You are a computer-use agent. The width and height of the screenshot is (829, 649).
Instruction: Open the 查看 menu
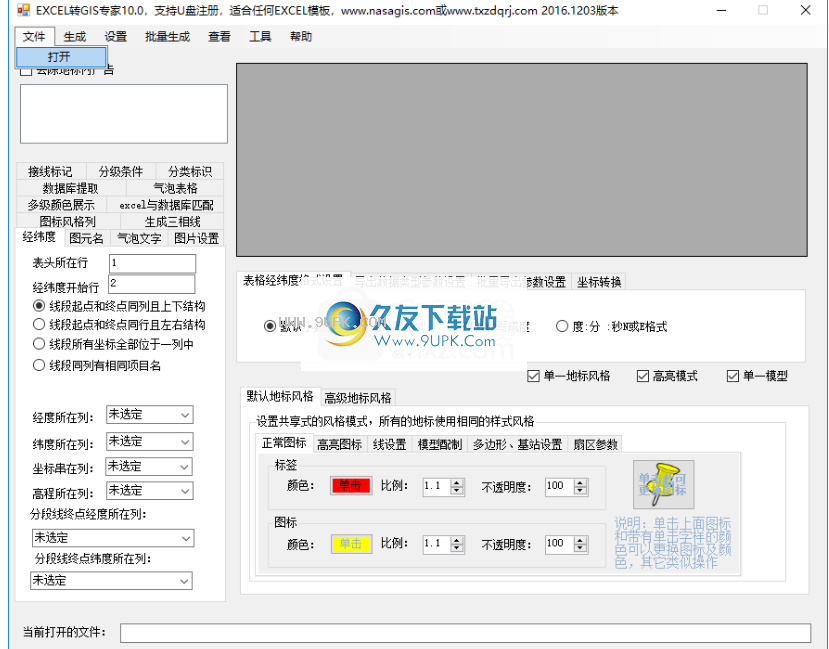[219, 36]
